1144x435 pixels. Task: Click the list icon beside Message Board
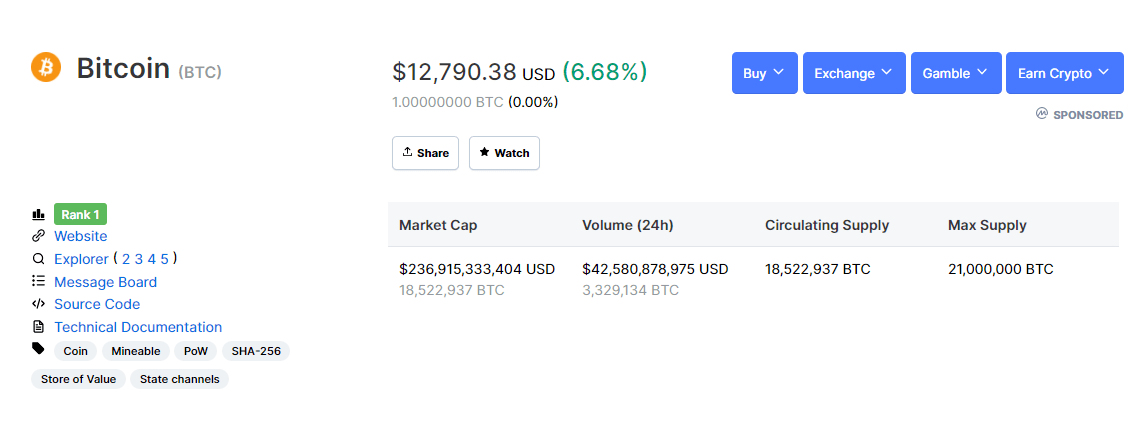pyautogui.click(x=38, y=281)
